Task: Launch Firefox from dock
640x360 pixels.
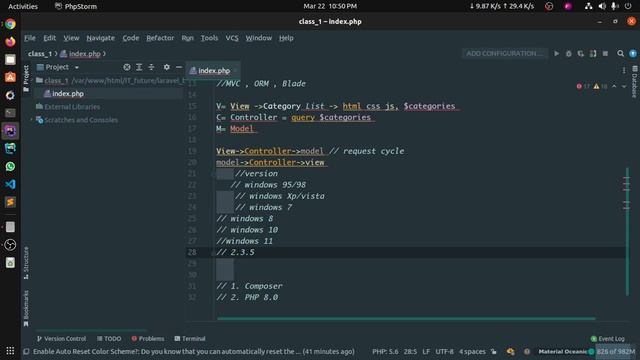Action: (10, 42)
